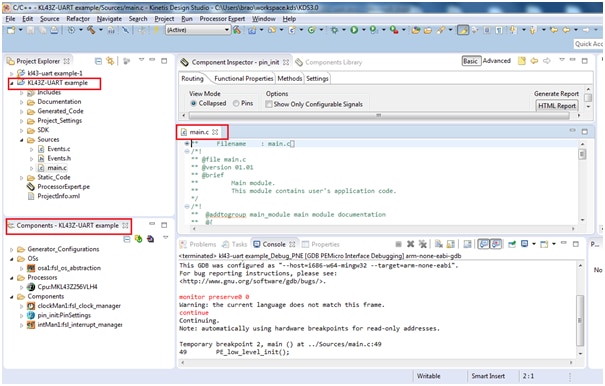Click the Display Selected Console monitor icon

(524, 244)
